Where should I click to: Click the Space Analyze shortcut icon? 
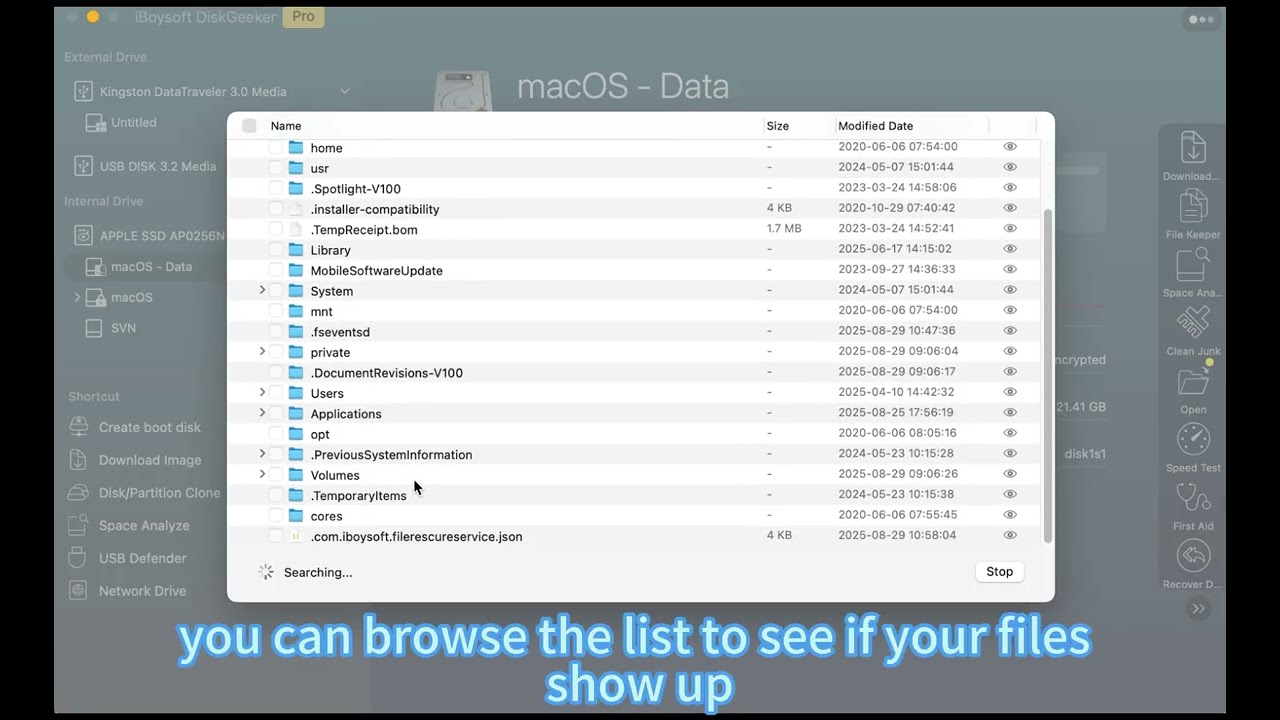tap(79, 525)
